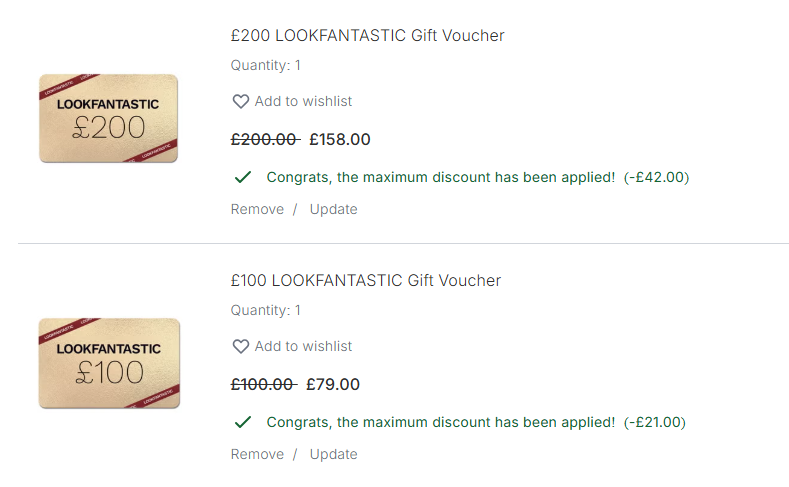Open £200 LOOKFANTASTIC Gift Voucher title
Screen dimensions: 789x487
(x=367, y=36)
